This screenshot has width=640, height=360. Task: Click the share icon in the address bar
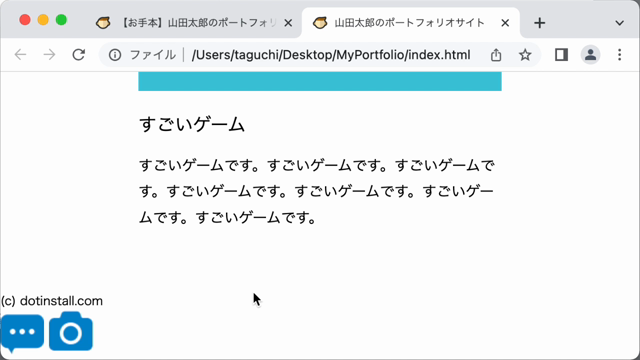[496, 55]
